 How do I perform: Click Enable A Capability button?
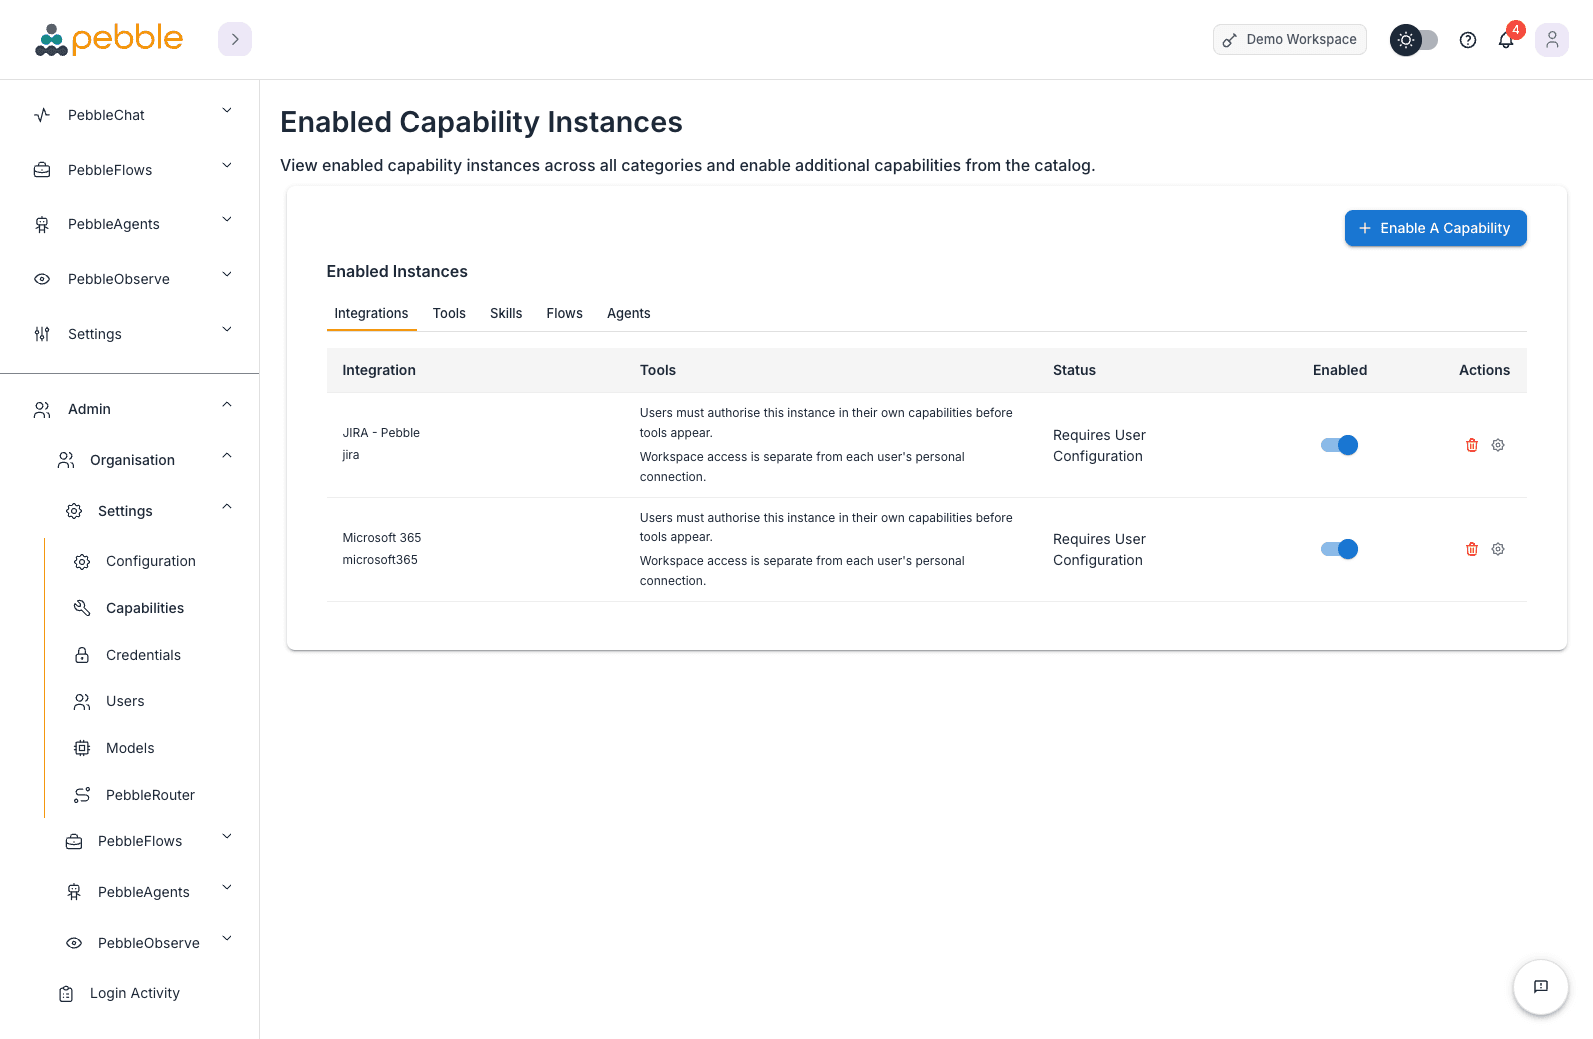tap(1435, 228)
